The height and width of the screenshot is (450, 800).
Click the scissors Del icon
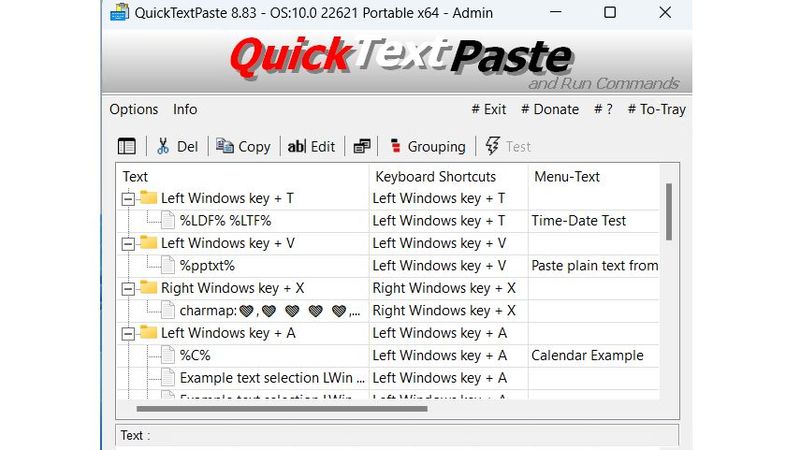[163, 146]
